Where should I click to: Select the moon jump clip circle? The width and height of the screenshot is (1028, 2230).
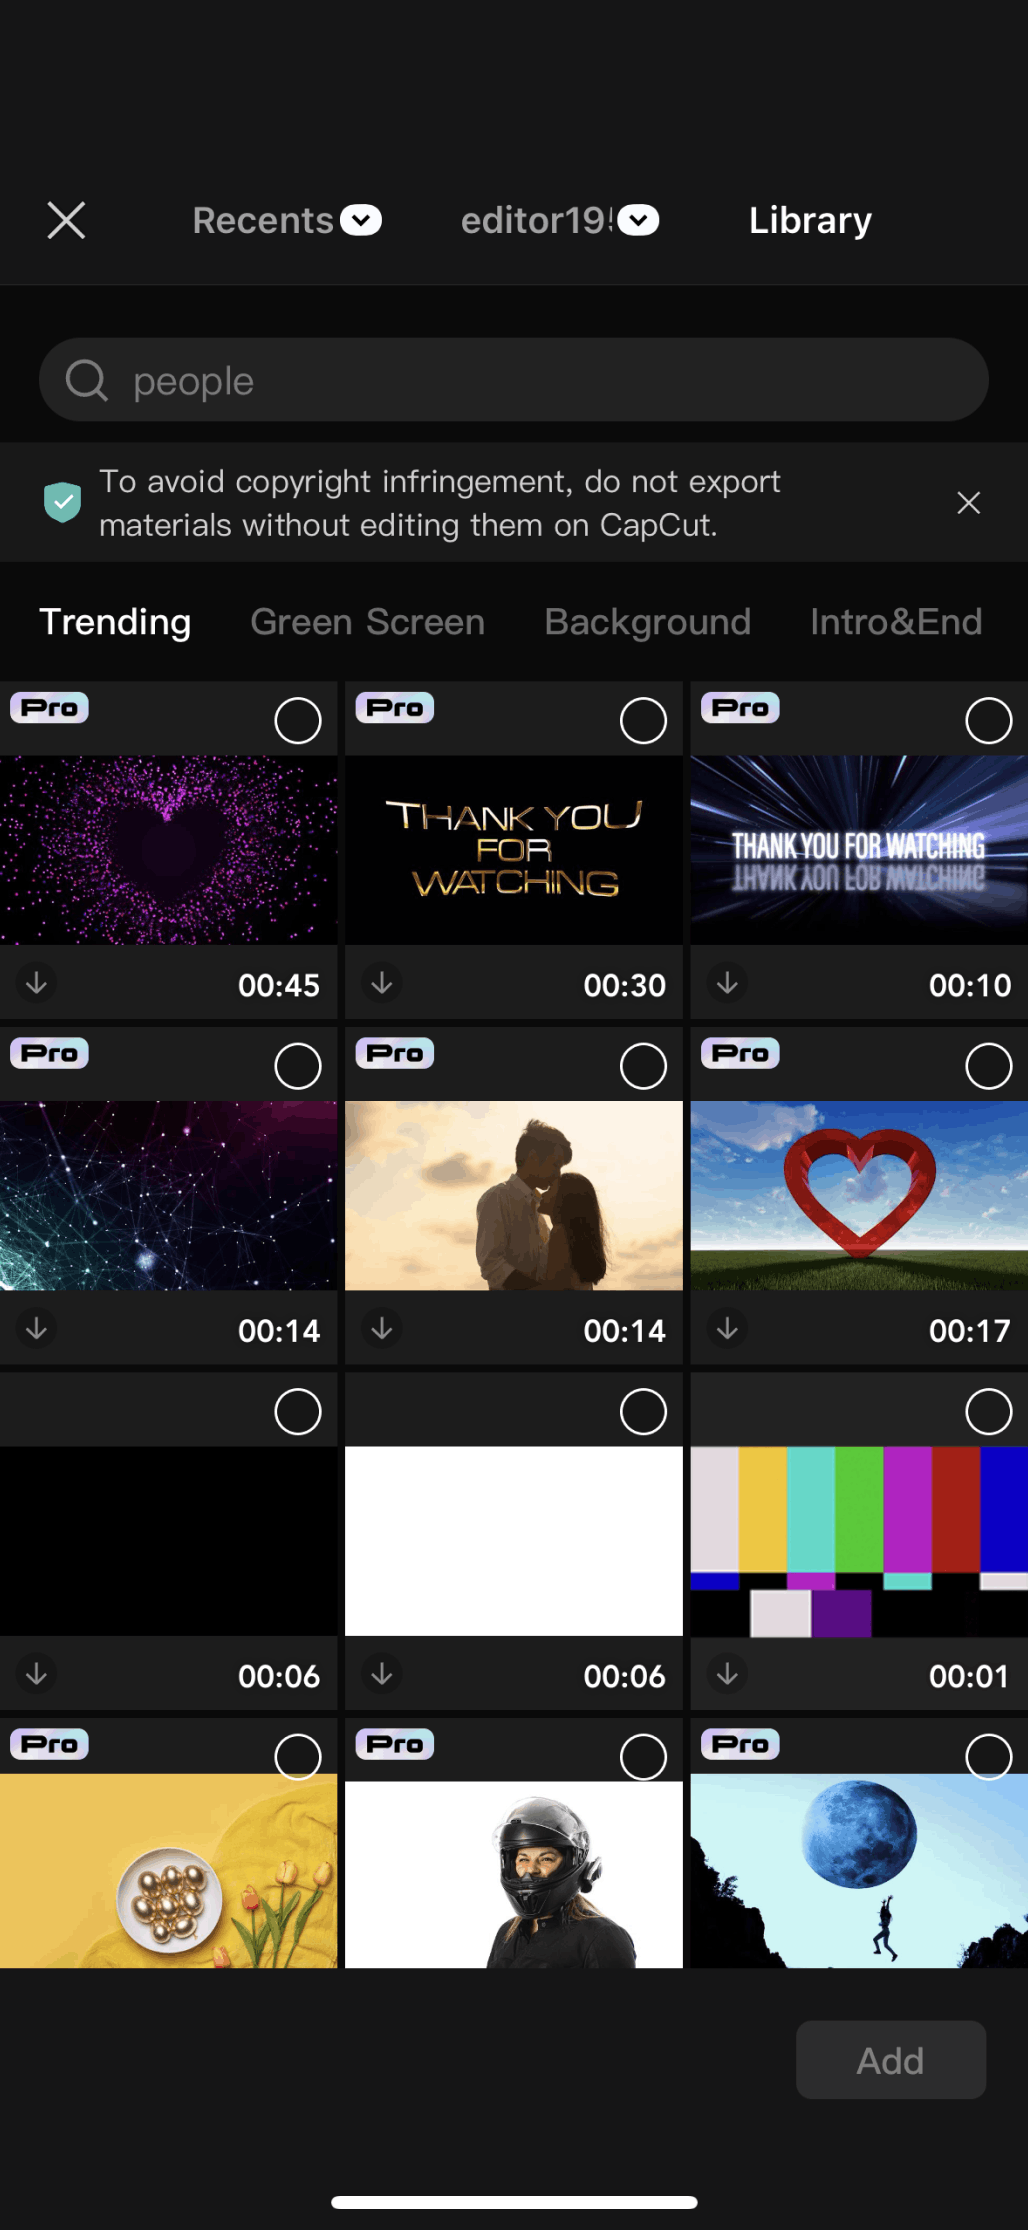click(x=989, y=1757)
